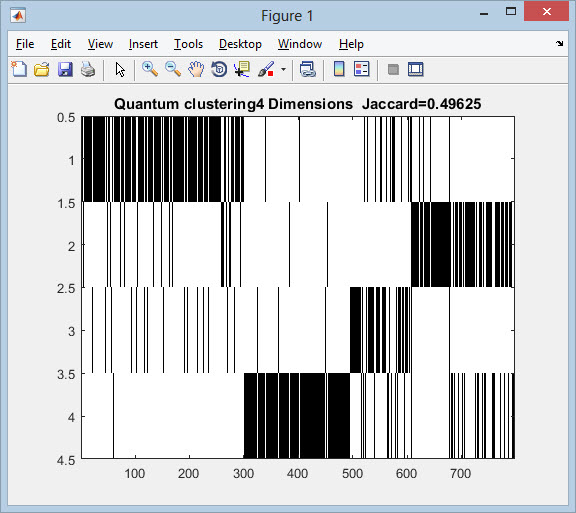
Task: Click the New Figure icon
Action: tap(19, 69)
